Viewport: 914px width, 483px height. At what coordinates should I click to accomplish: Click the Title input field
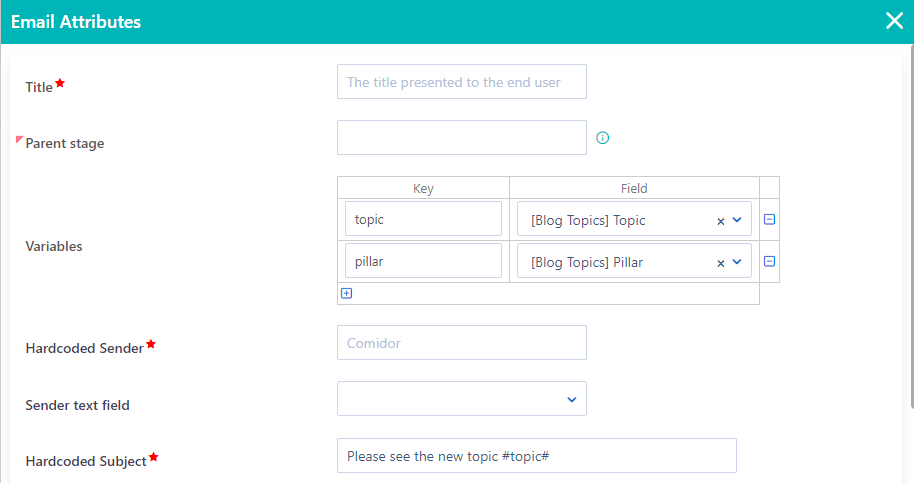pos(462,82)
